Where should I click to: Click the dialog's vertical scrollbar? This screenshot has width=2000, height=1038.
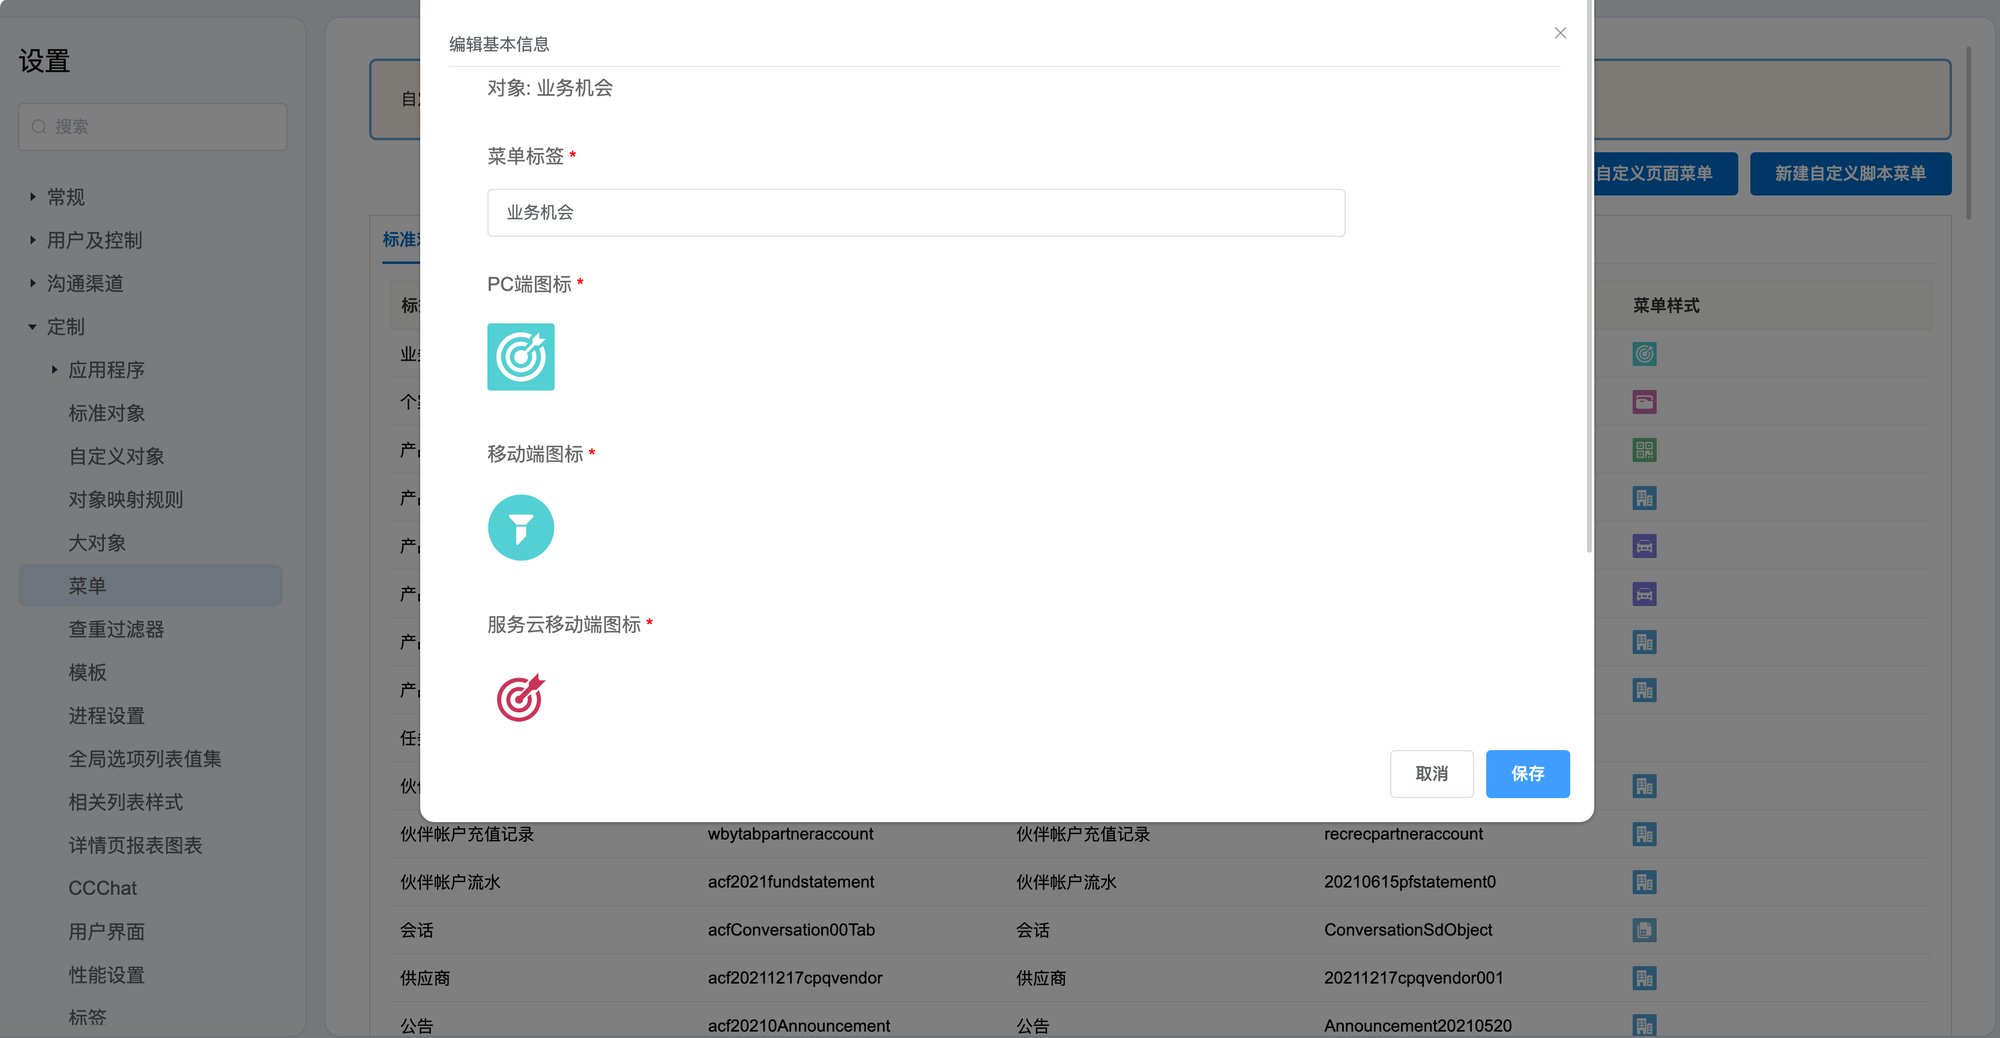tap(1588, 300)
